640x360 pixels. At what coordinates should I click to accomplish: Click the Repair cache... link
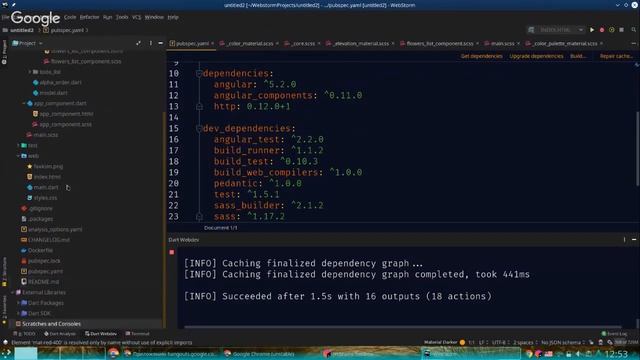pos(616,56)
